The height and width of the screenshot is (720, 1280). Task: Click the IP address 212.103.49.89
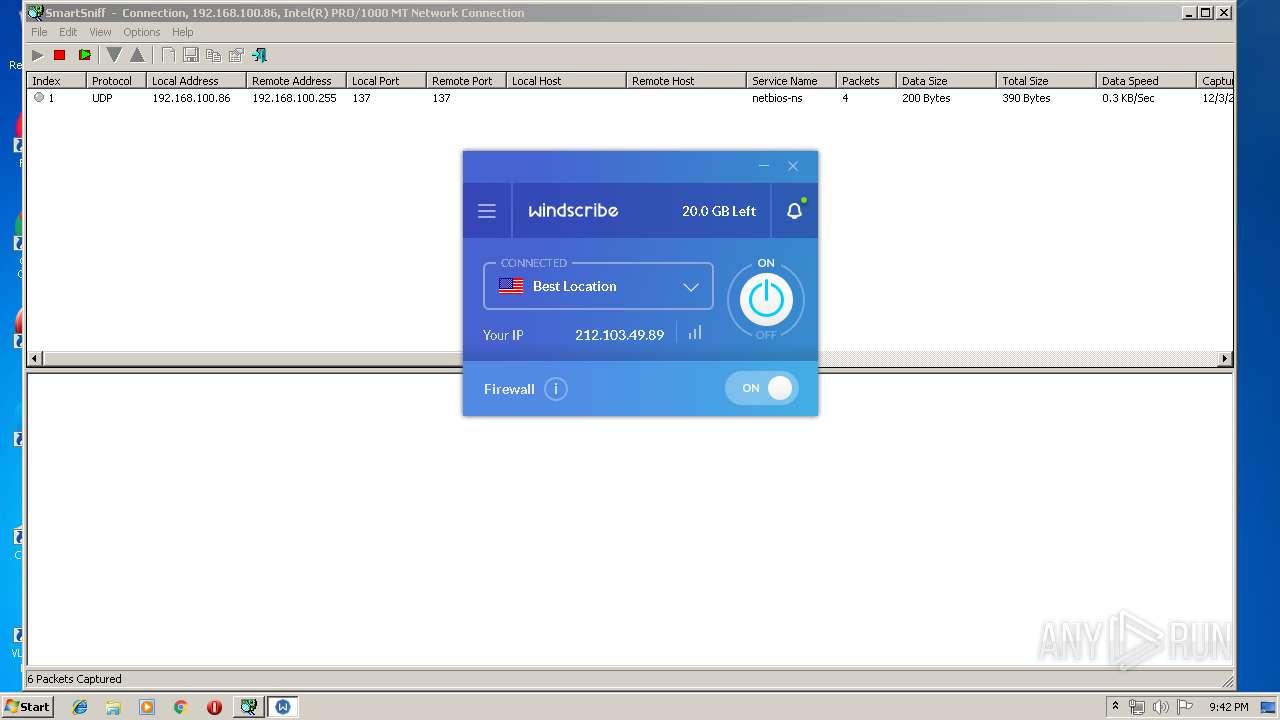[x=619, y=335]
